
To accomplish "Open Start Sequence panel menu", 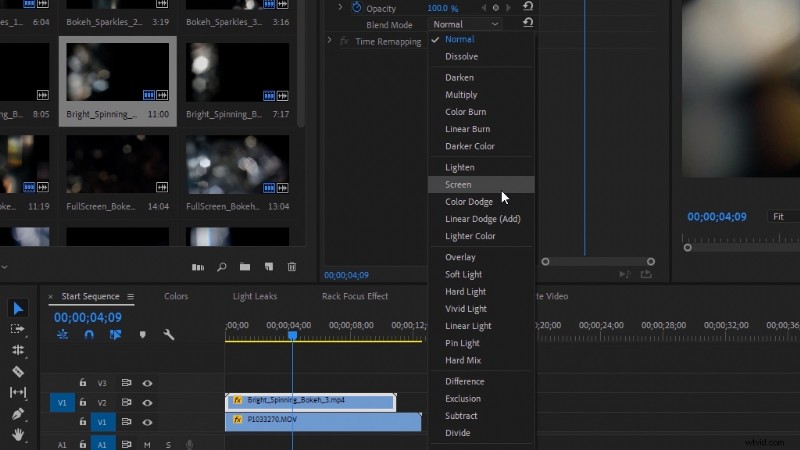I will [131, 296].
